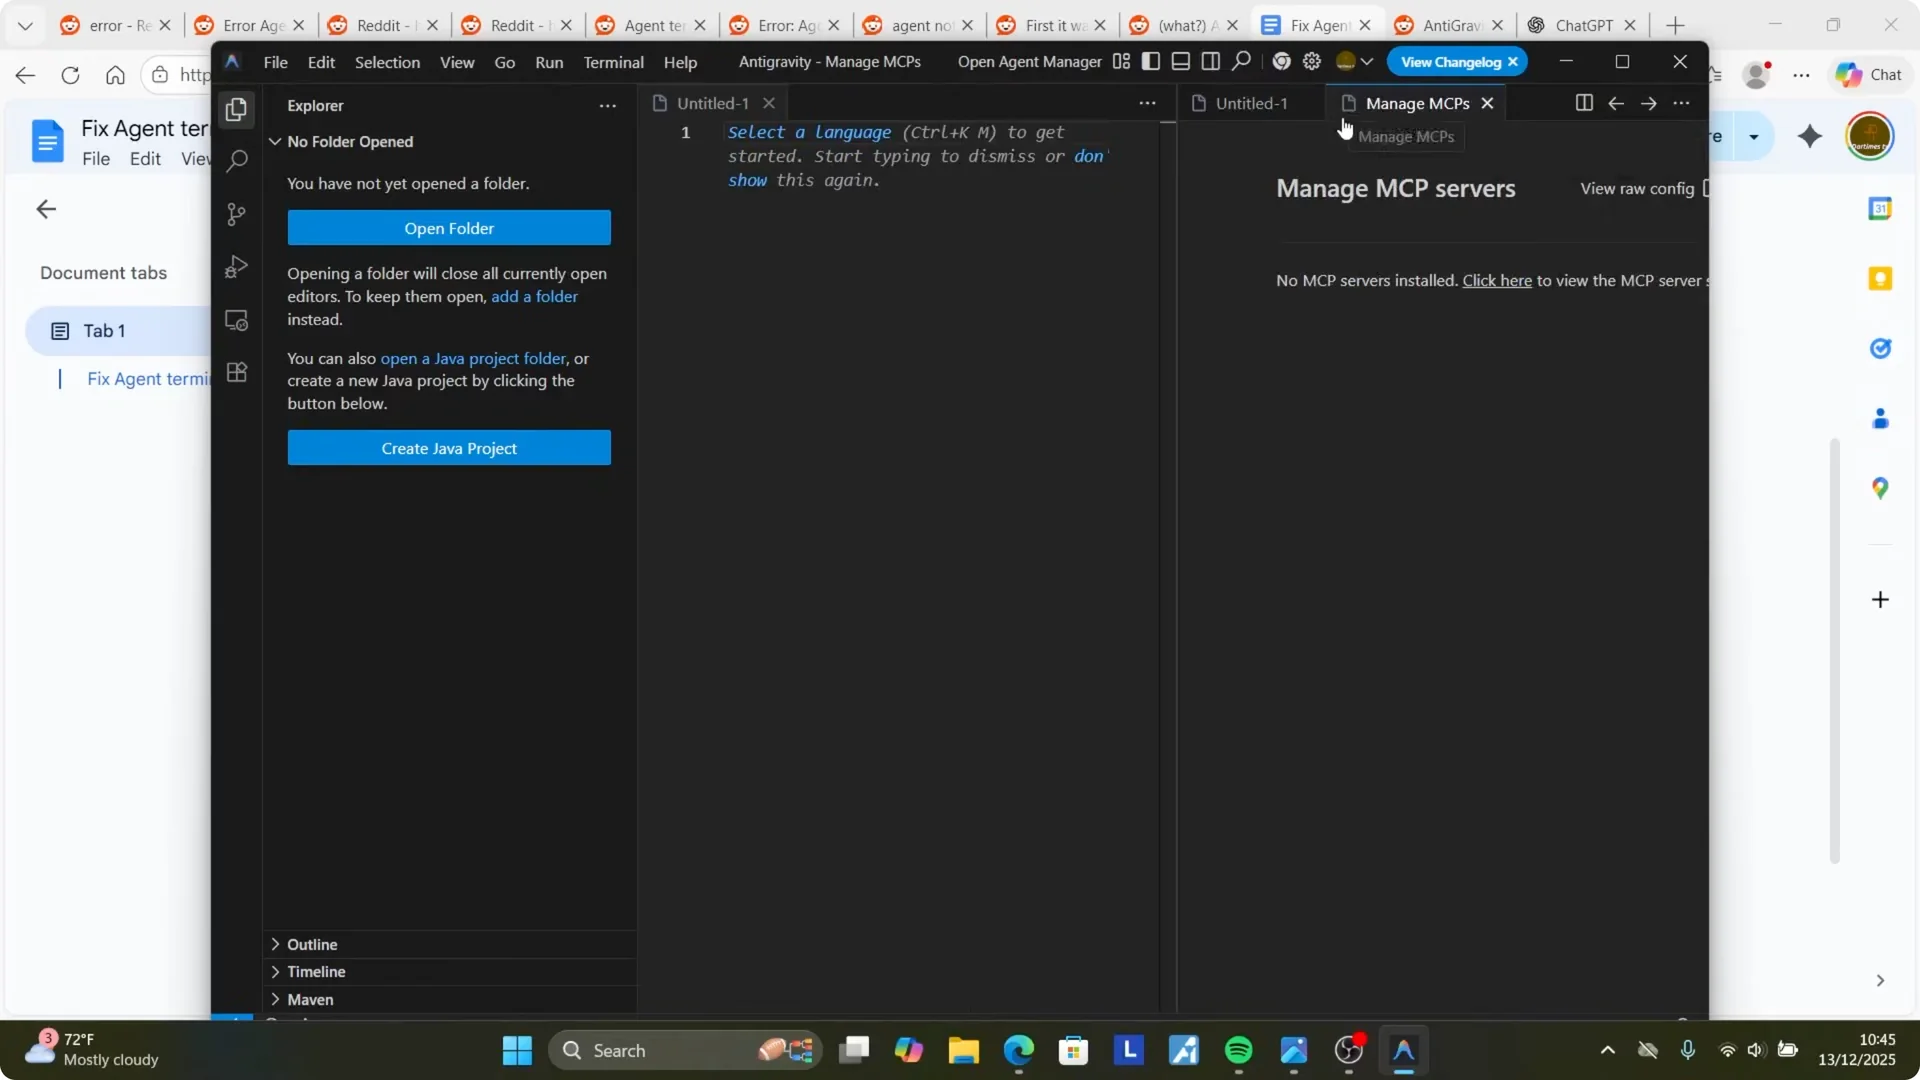Image resolution: width=1920 pixels, height=1080 pixels.
Task: Expand the Outline section
Action: [x=312, y=944]
